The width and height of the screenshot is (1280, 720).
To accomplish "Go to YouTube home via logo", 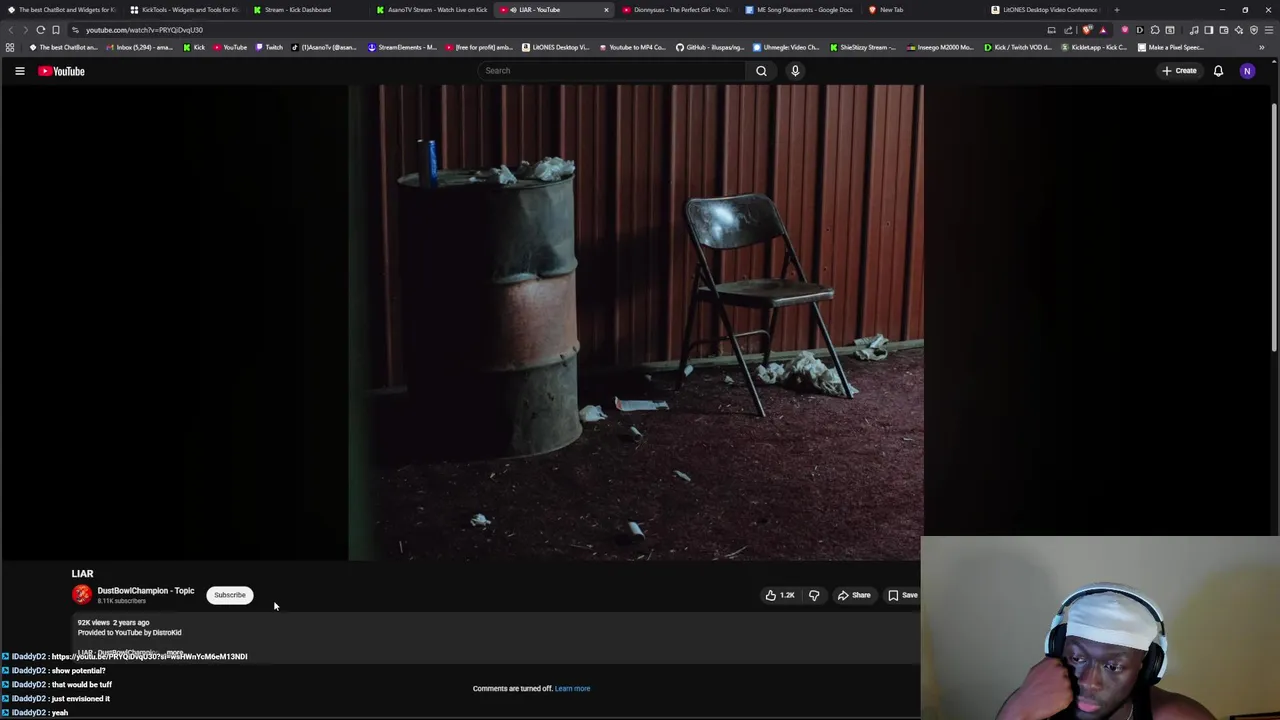I will point(61,71).
